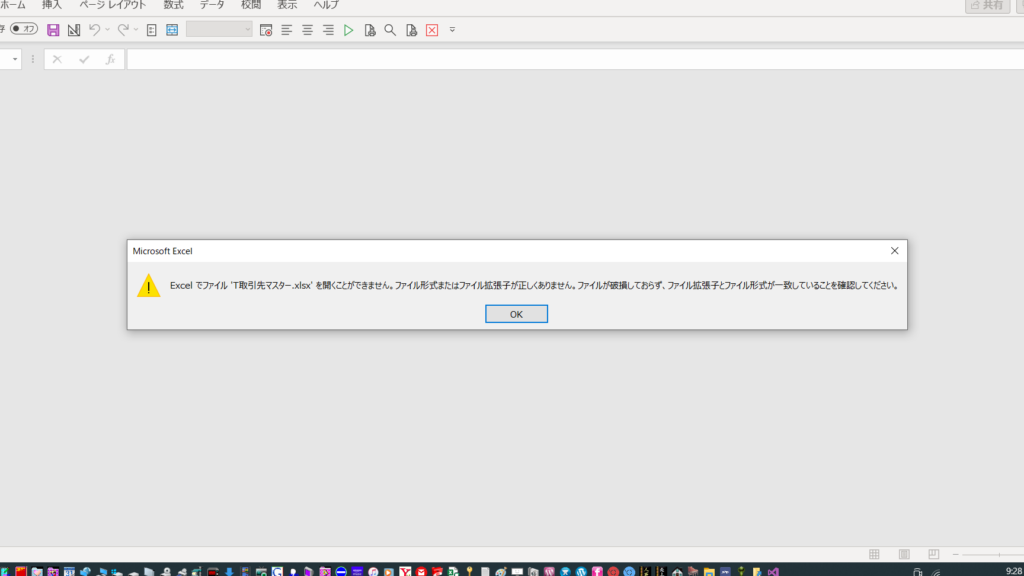This screenshot has height=576, width=1024.
Task: Open the Undo history dropdown arrow
Action: 108,30
